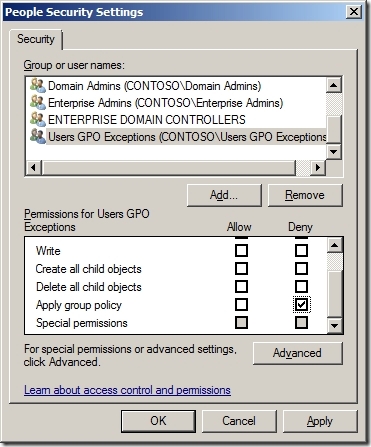Open Learn about access control link
Image resolution: width=371 pixels, height=447 pixels.
(x=127, y=390)
